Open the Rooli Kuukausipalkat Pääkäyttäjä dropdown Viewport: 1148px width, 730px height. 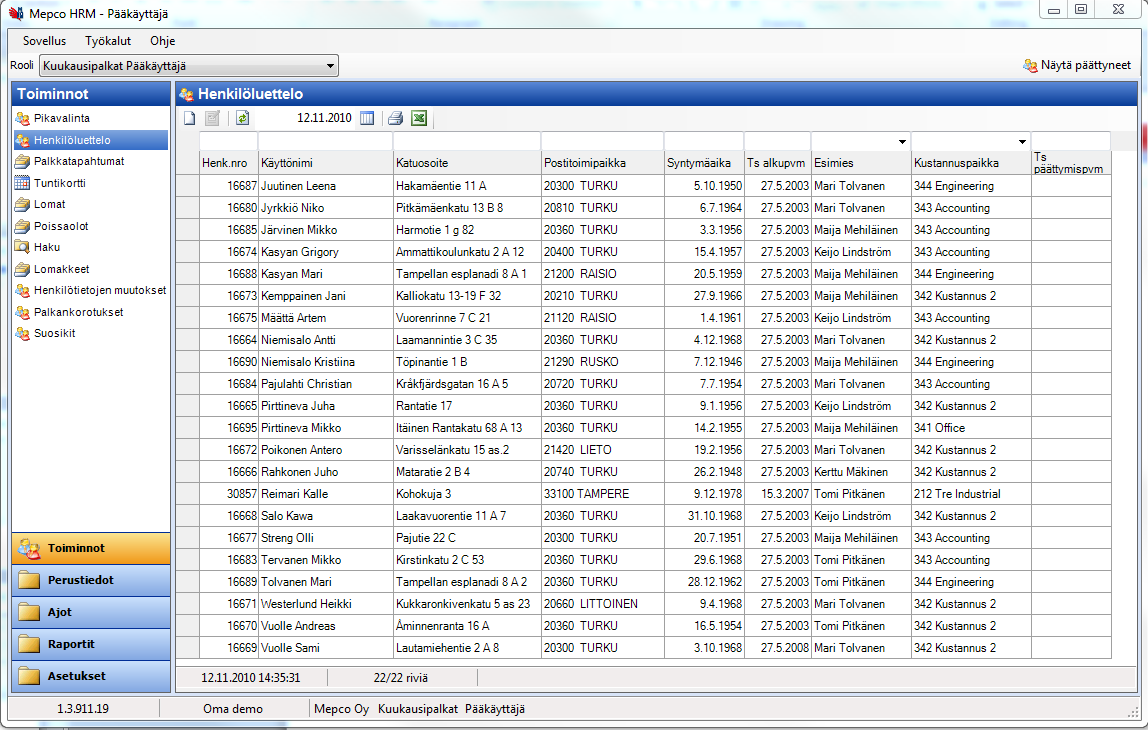click(188, 66)
